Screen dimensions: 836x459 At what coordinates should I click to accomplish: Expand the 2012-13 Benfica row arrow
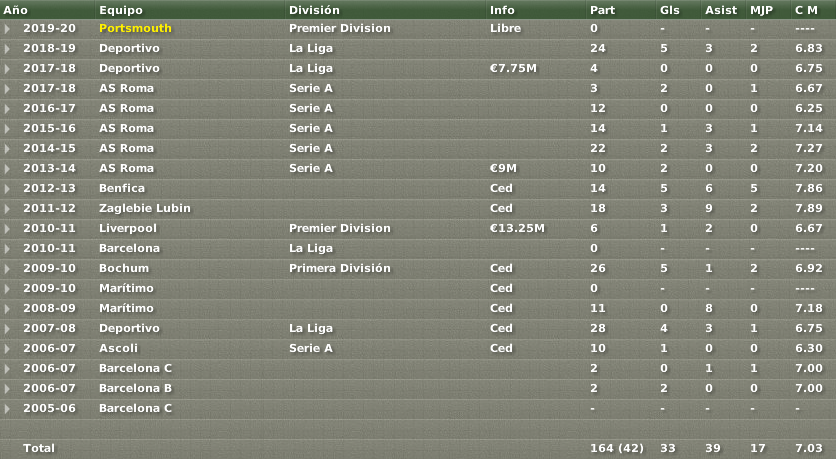tap(7, 189)
